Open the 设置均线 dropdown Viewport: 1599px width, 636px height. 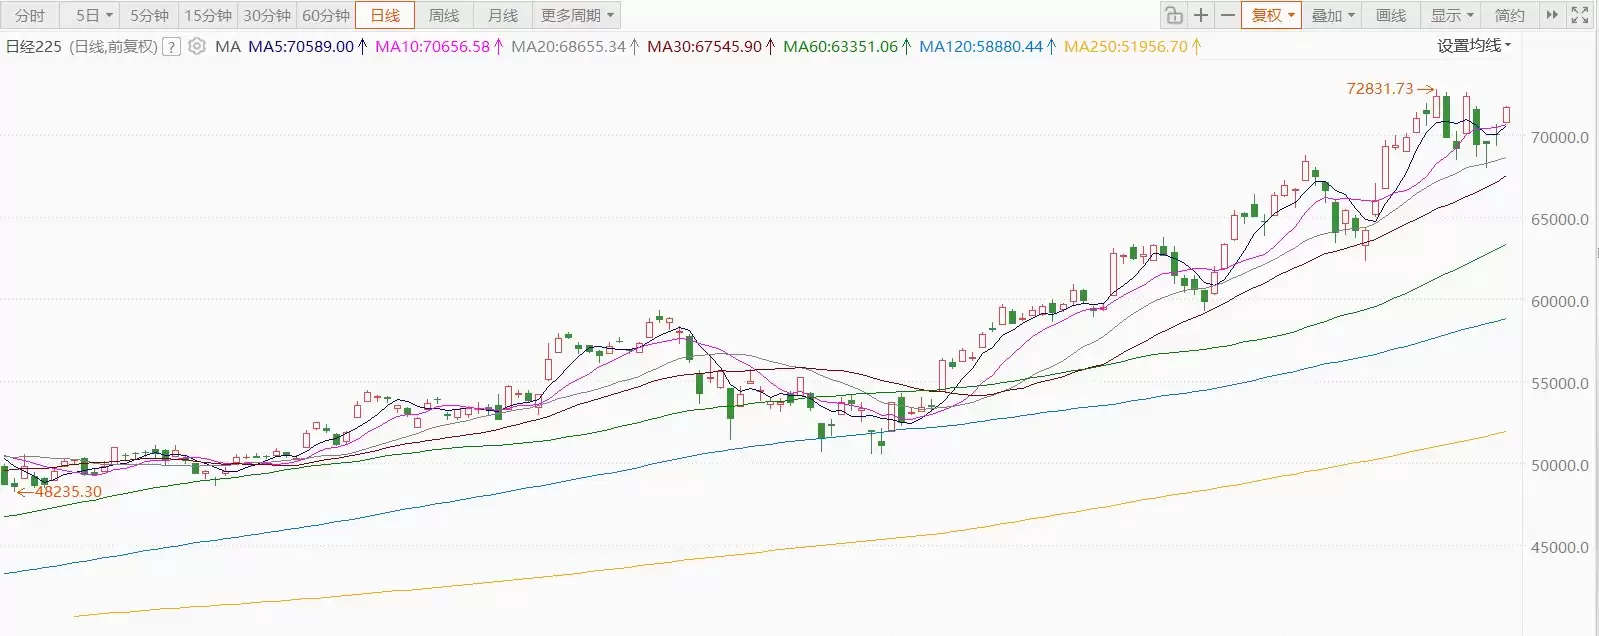click(x=1474, y=46)
